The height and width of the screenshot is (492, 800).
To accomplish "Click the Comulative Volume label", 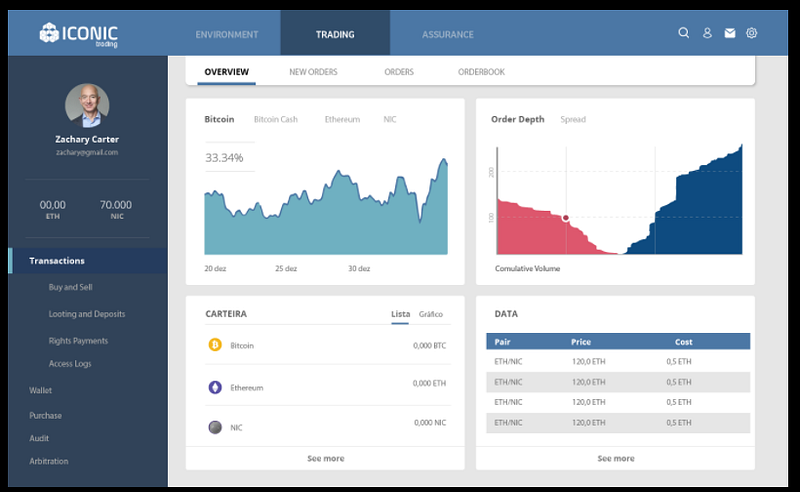I will pyautogui.click(x=528, y=268).
